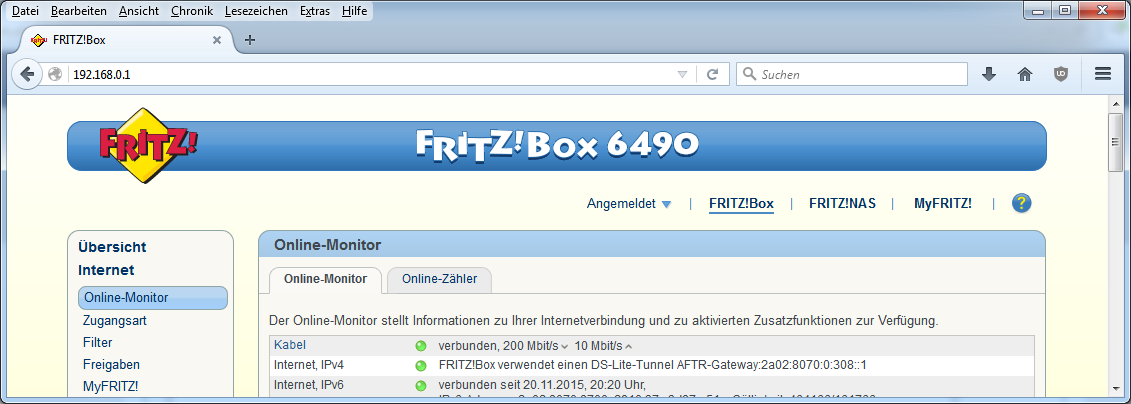Select the Online-Monitor tab
This screenshot has width=1131, height=404.
click(325, 279)
